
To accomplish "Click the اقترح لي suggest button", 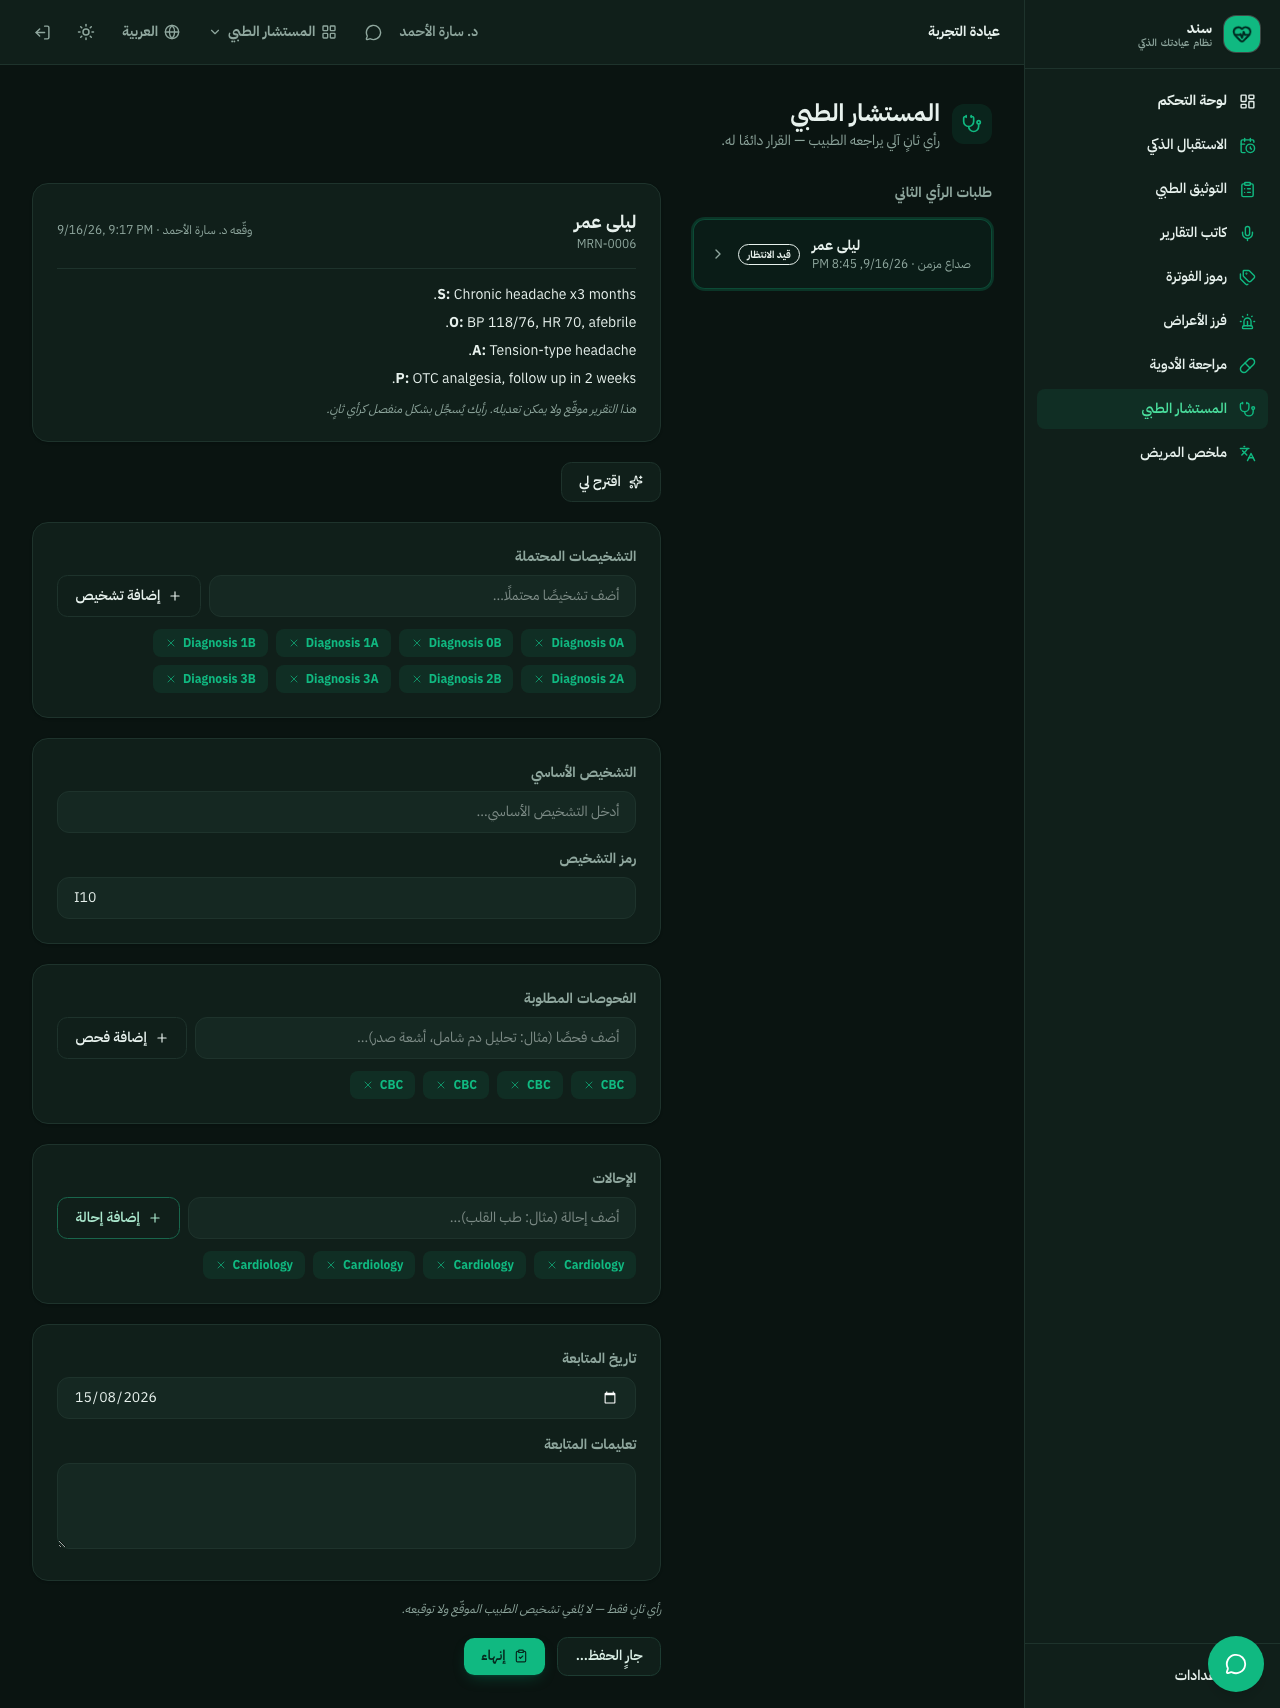I will click(611, 482).
